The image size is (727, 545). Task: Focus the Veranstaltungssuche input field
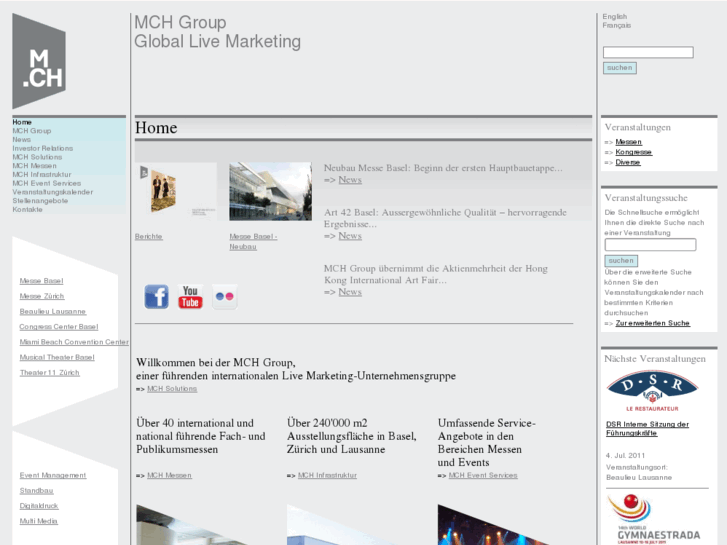[650, 244]
